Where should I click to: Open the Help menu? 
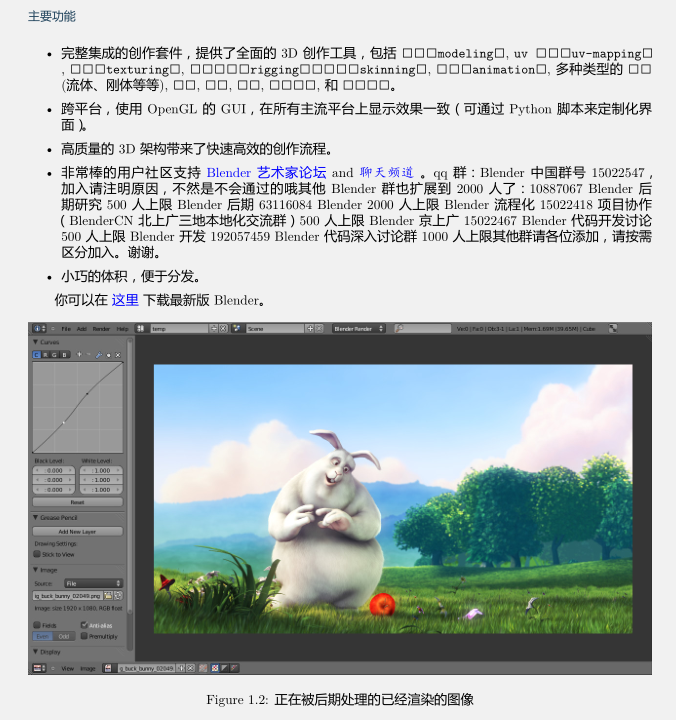[122, 329]
